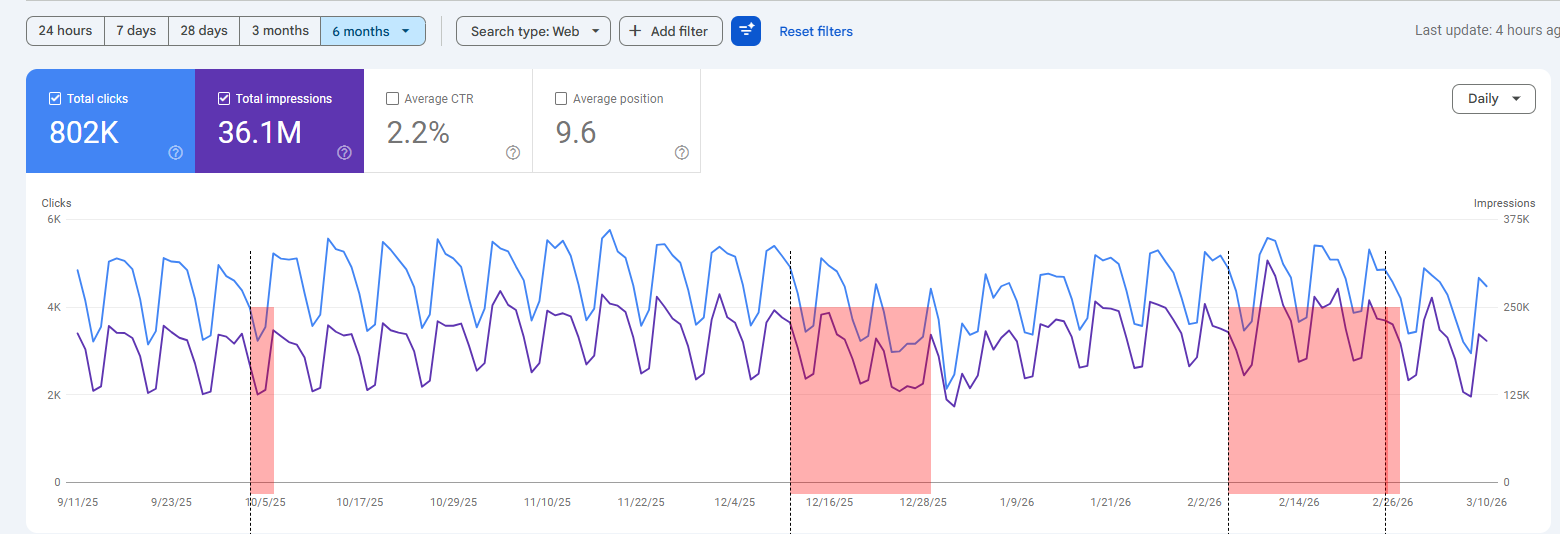Enable the Average CTR checkbox
The height and width of the screenshot is (534, 1560).
[x=393, y=99]
